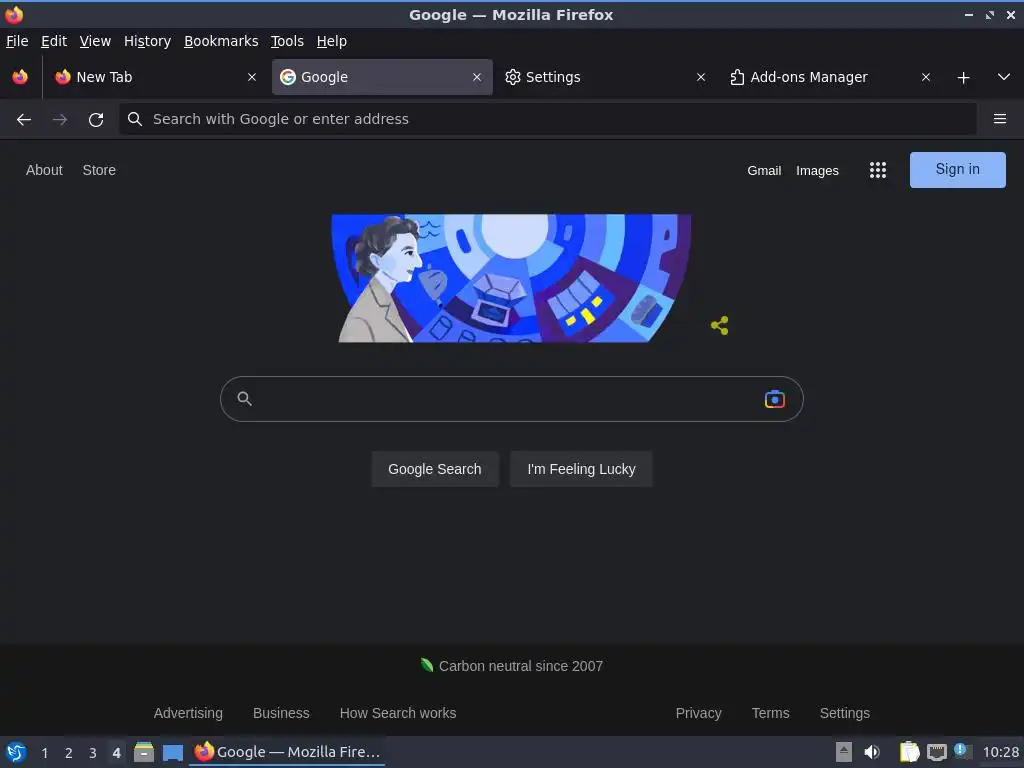Switch to workspace 2

(x=69, y=753)
